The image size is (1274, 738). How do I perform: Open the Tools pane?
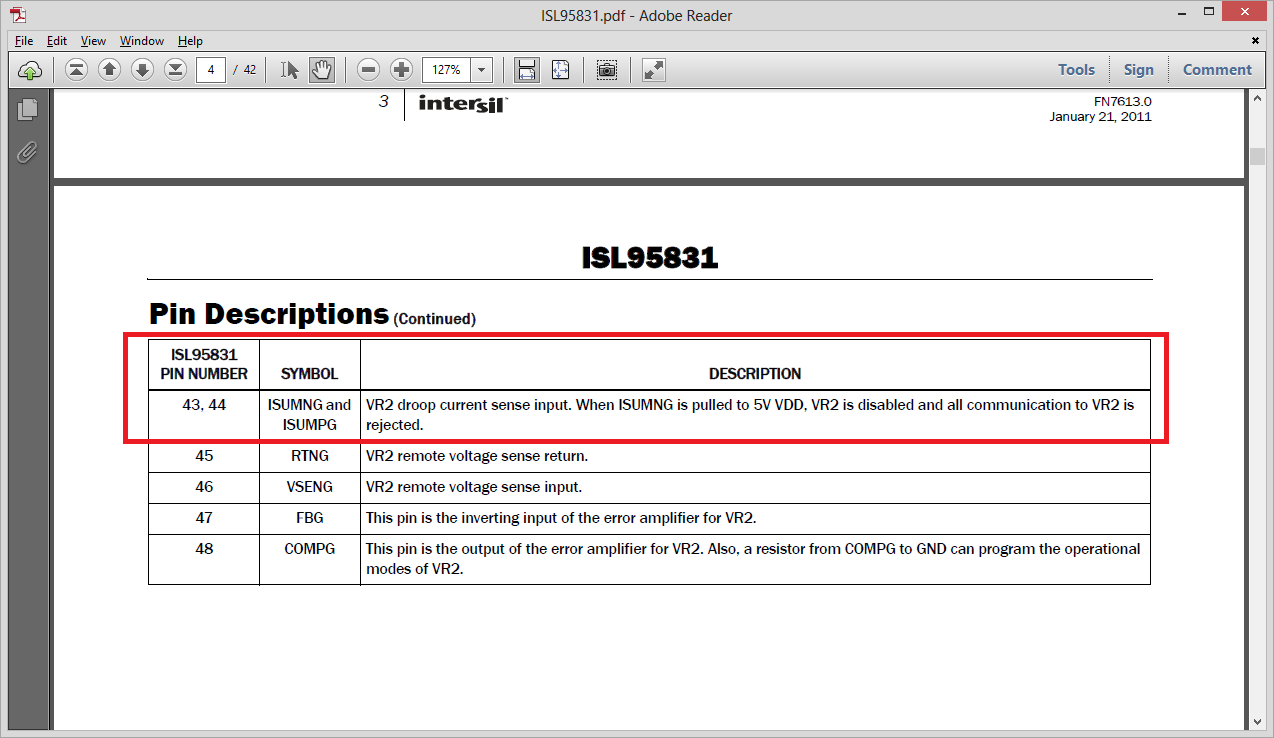1077,70
